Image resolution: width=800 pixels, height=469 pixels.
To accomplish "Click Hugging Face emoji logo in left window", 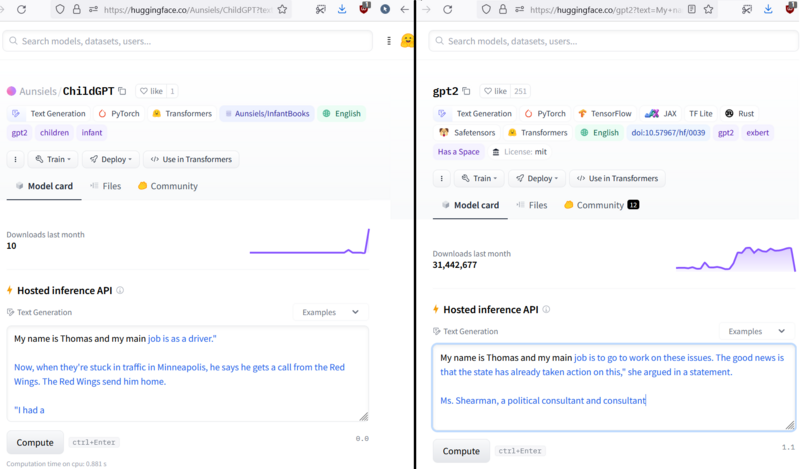I will click(x=407, y=41).
